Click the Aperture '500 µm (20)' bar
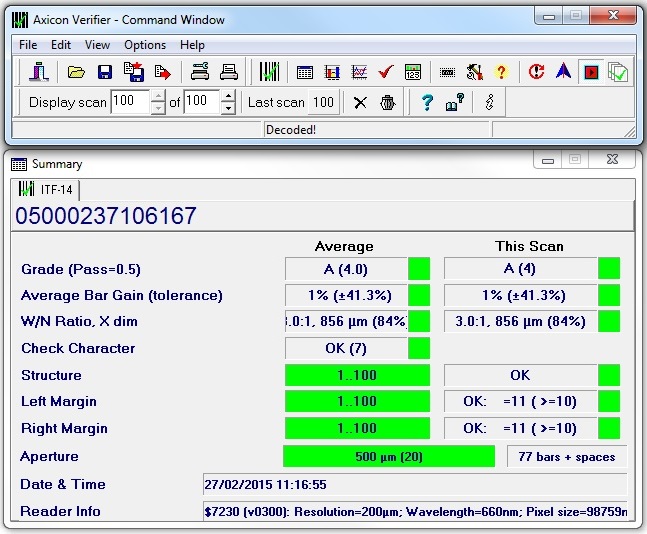The width and height of the screenshot is (647, 534). click(389, 456)
